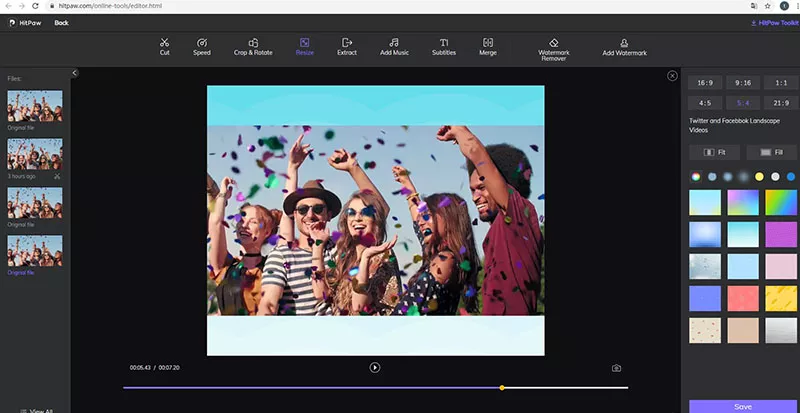Open the Add Music tool

point(394,46)
